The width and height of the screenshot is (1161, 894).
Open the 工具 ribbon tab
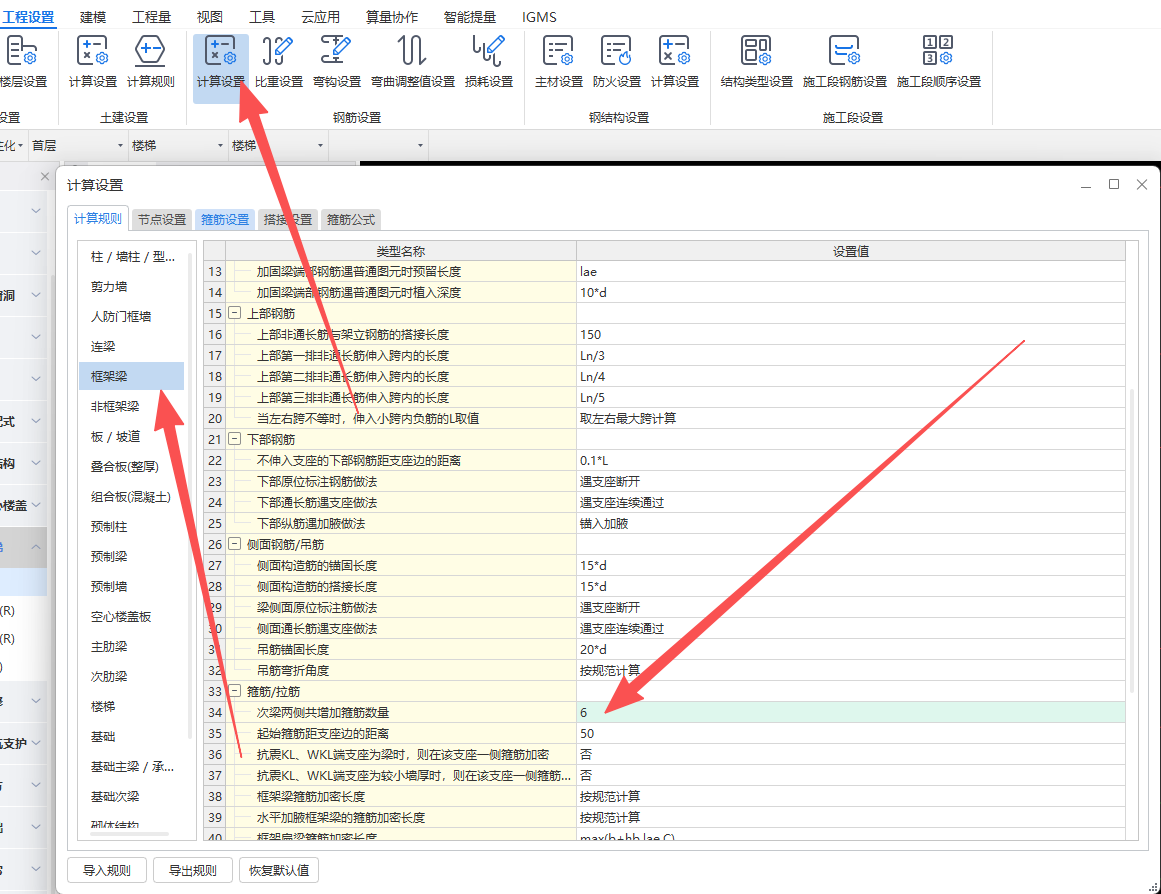(x=261, y=16)
